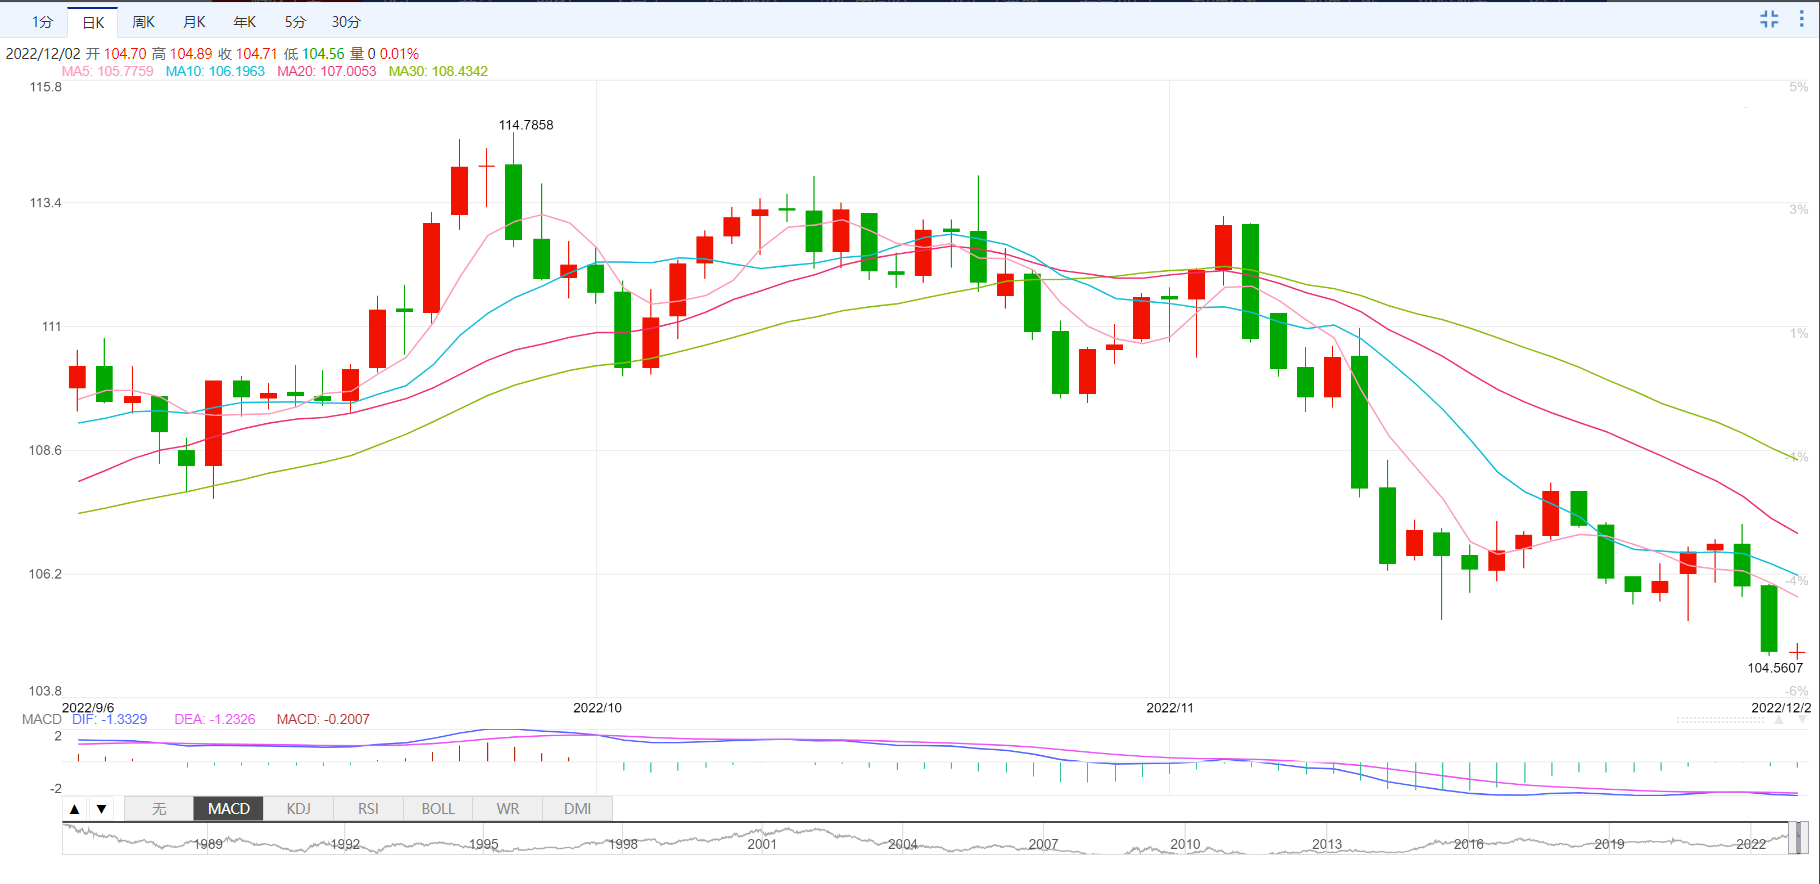Click the last green candle above 104.5607
Viewport: 1820px width, 884px height.
[1769, 619]
